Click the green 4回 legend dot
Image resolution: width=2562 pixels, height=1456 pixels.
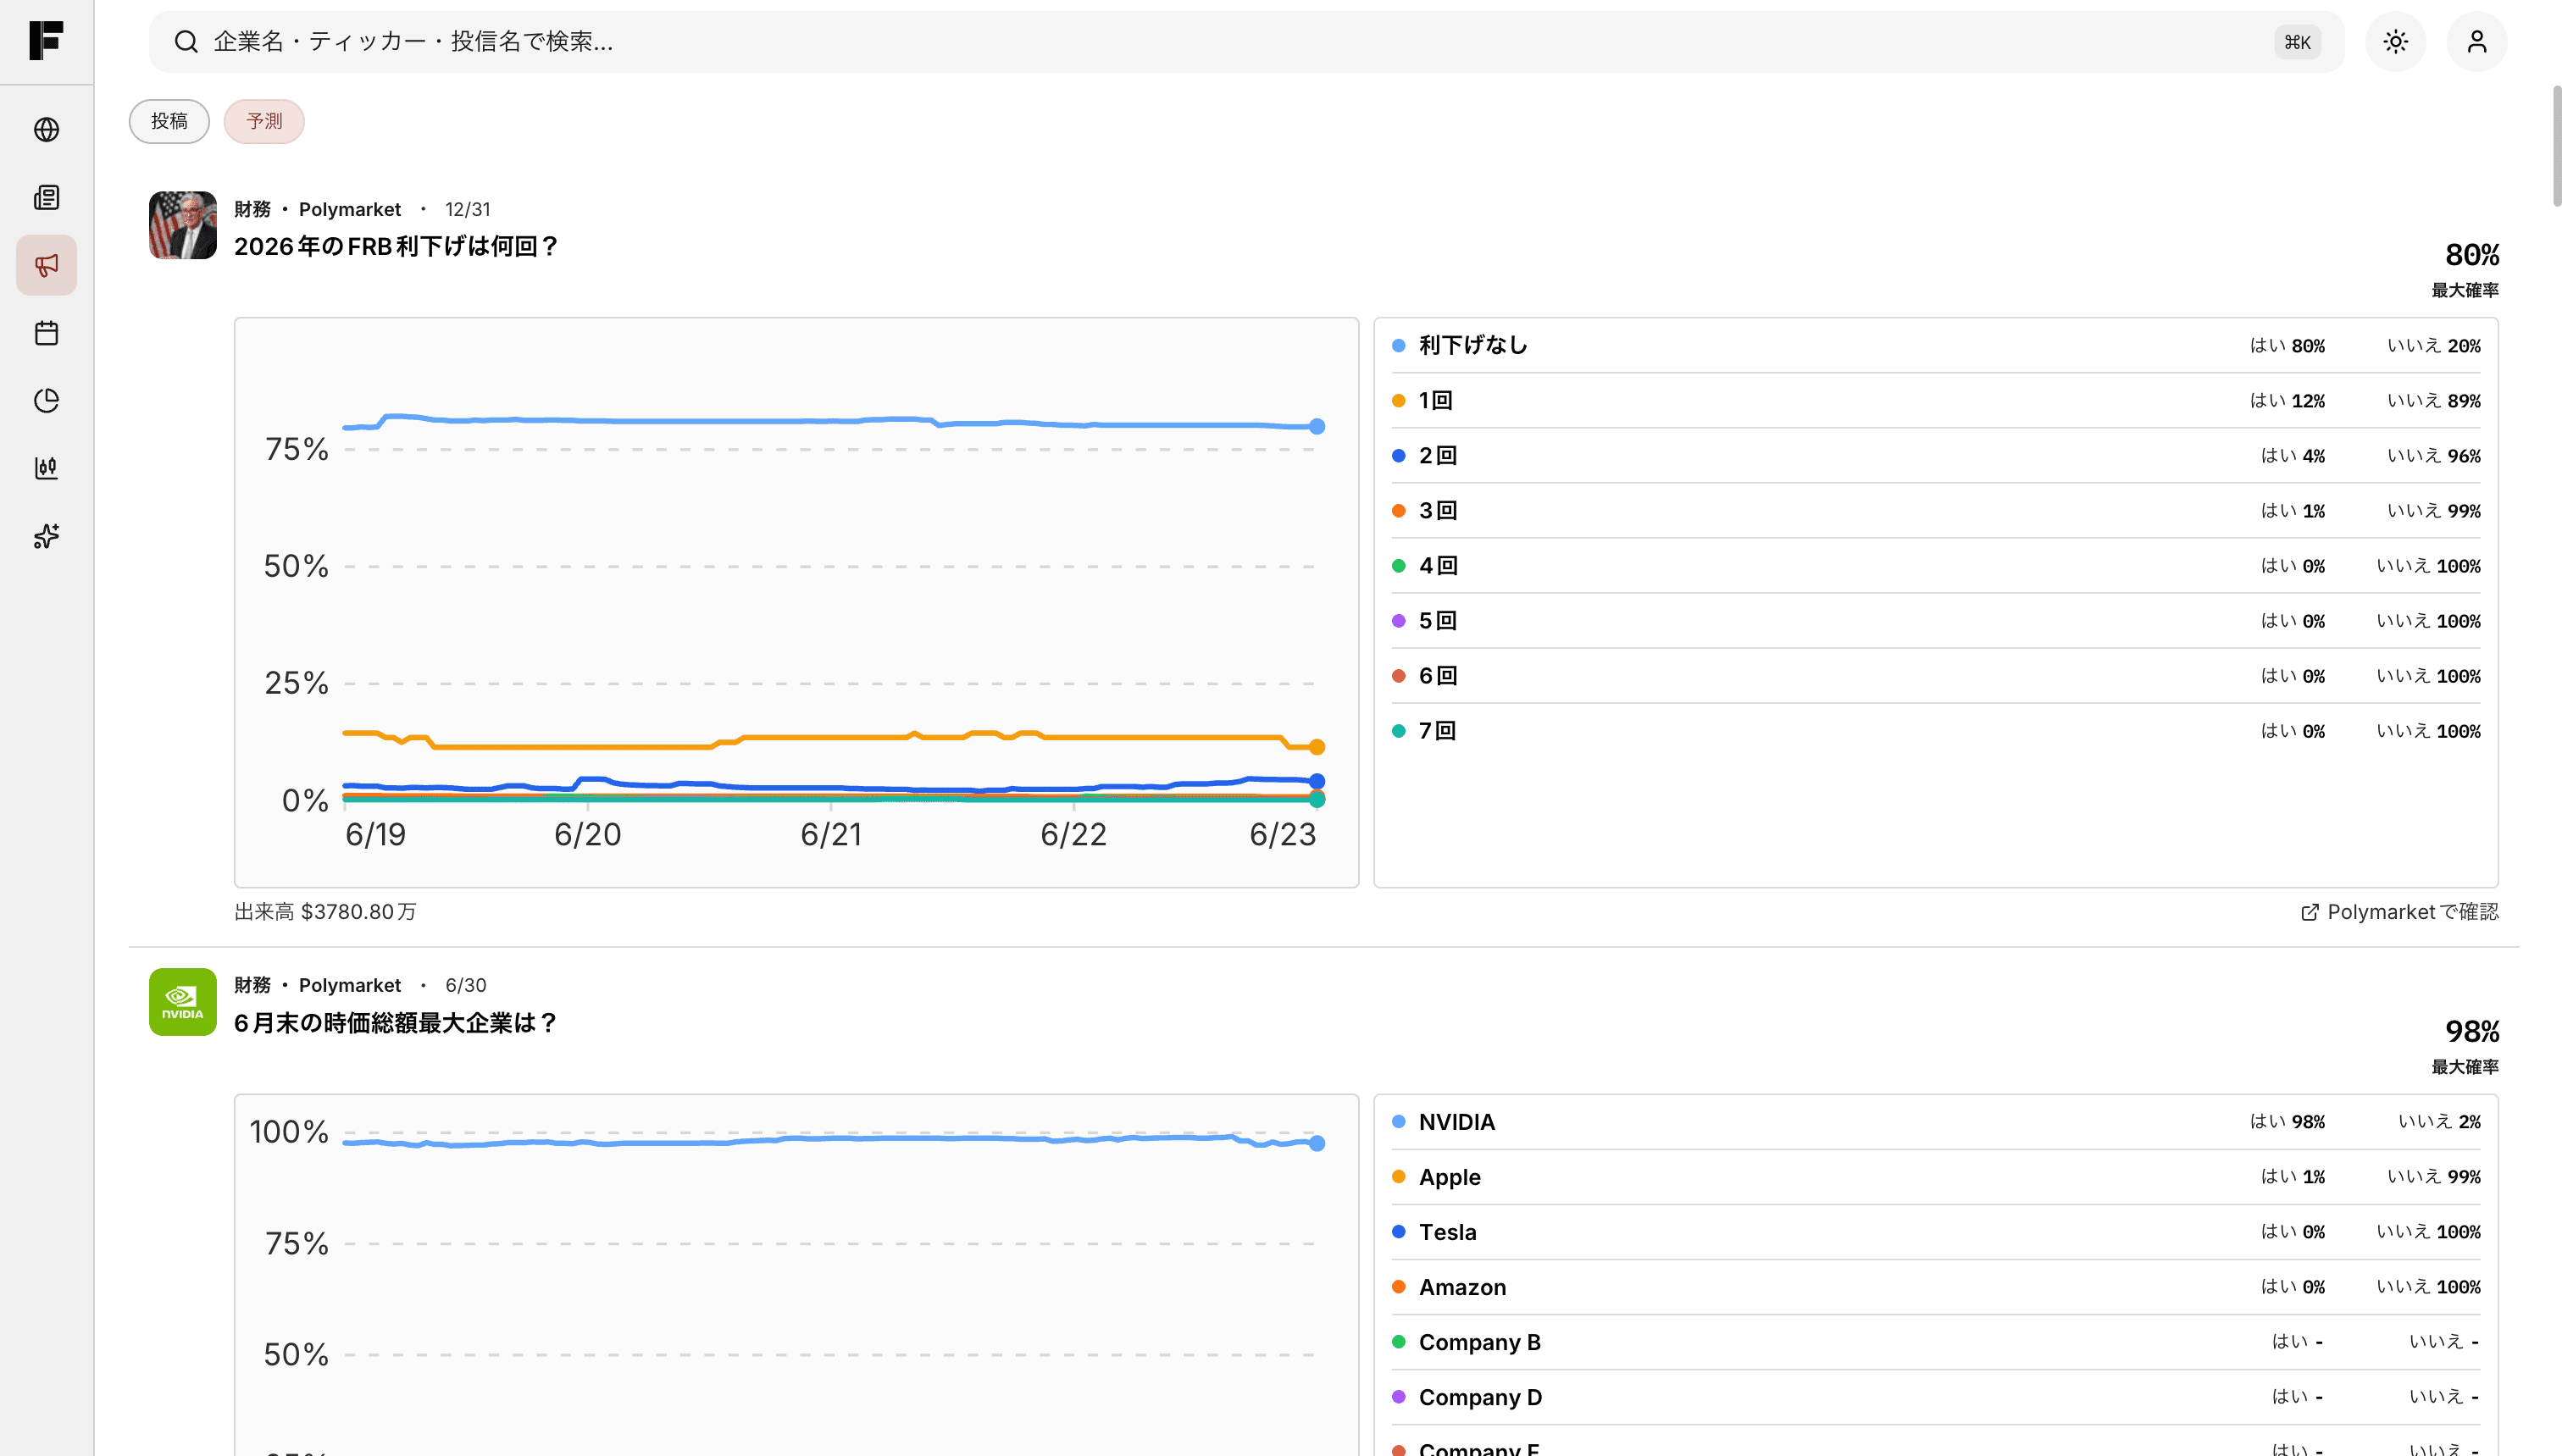coord(1398,565)
